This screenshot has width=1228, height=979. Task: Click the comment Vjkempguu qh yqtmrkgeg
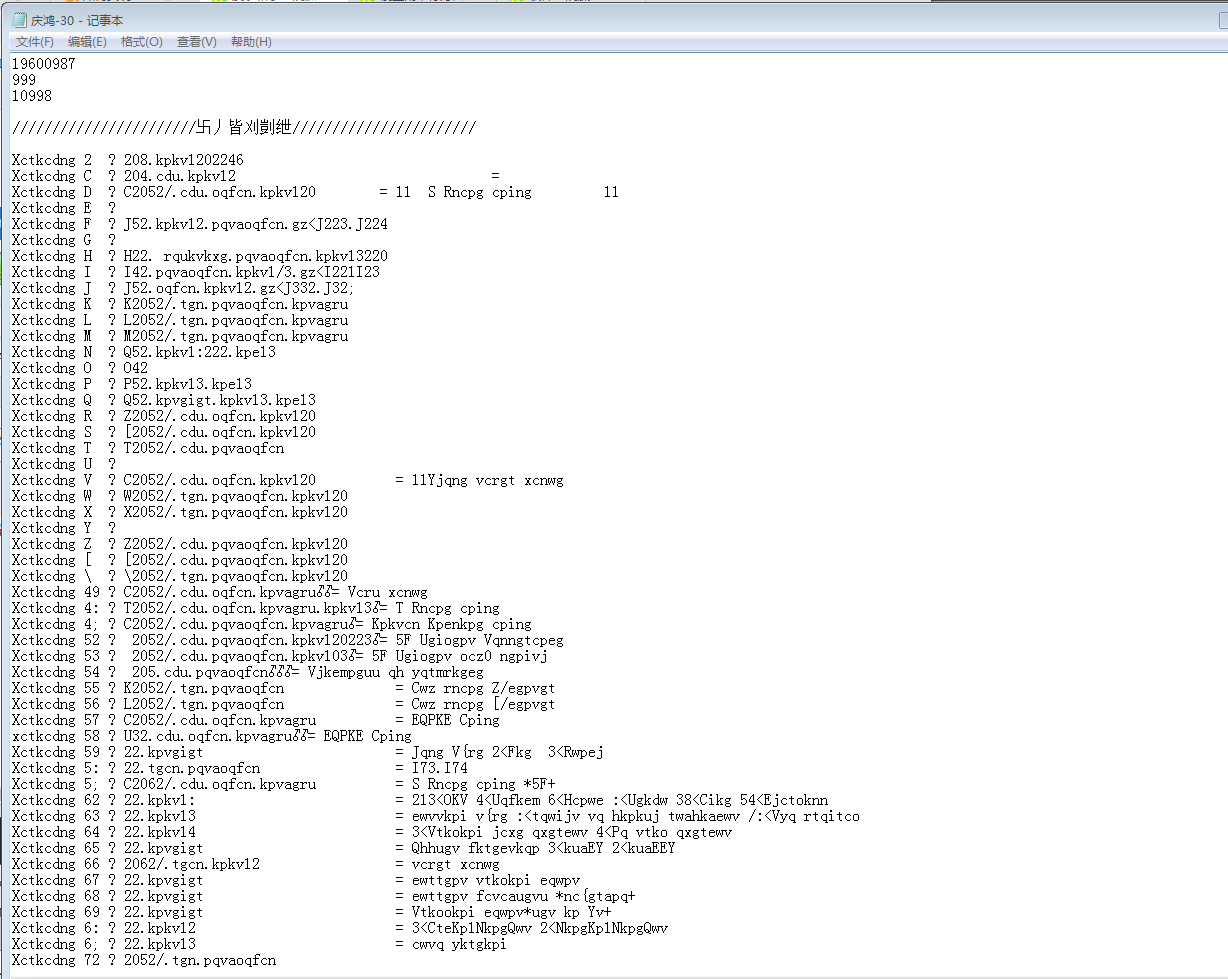pos(395,672)
